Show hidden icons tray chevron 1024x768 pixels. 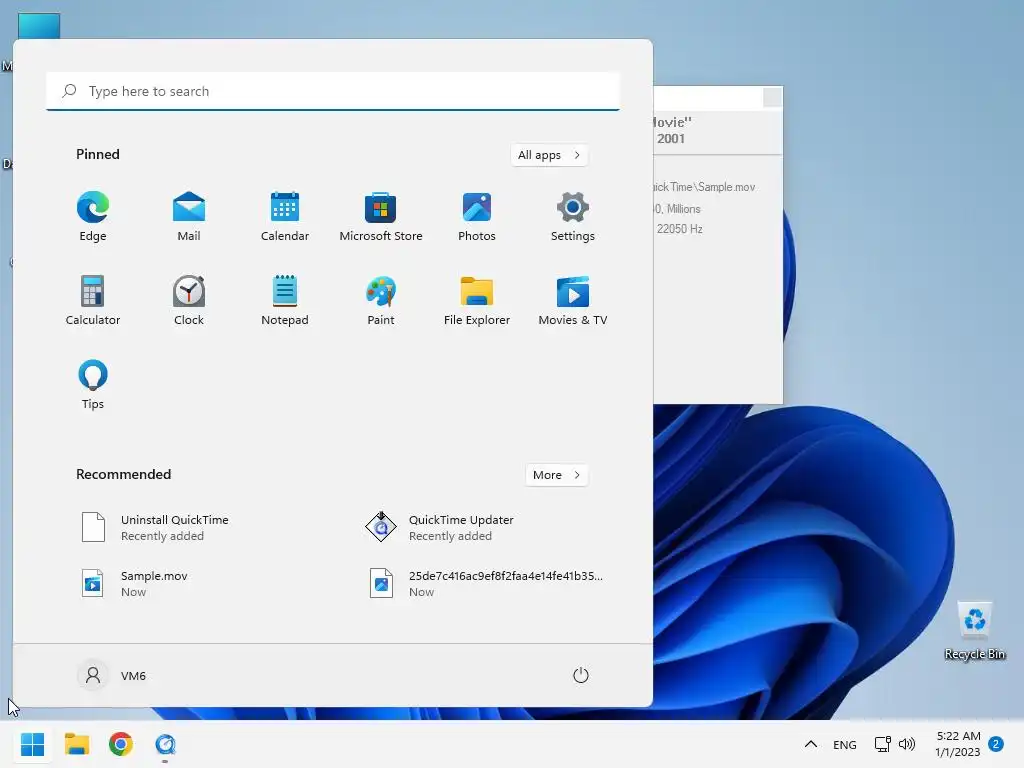(x=810, y=744)
